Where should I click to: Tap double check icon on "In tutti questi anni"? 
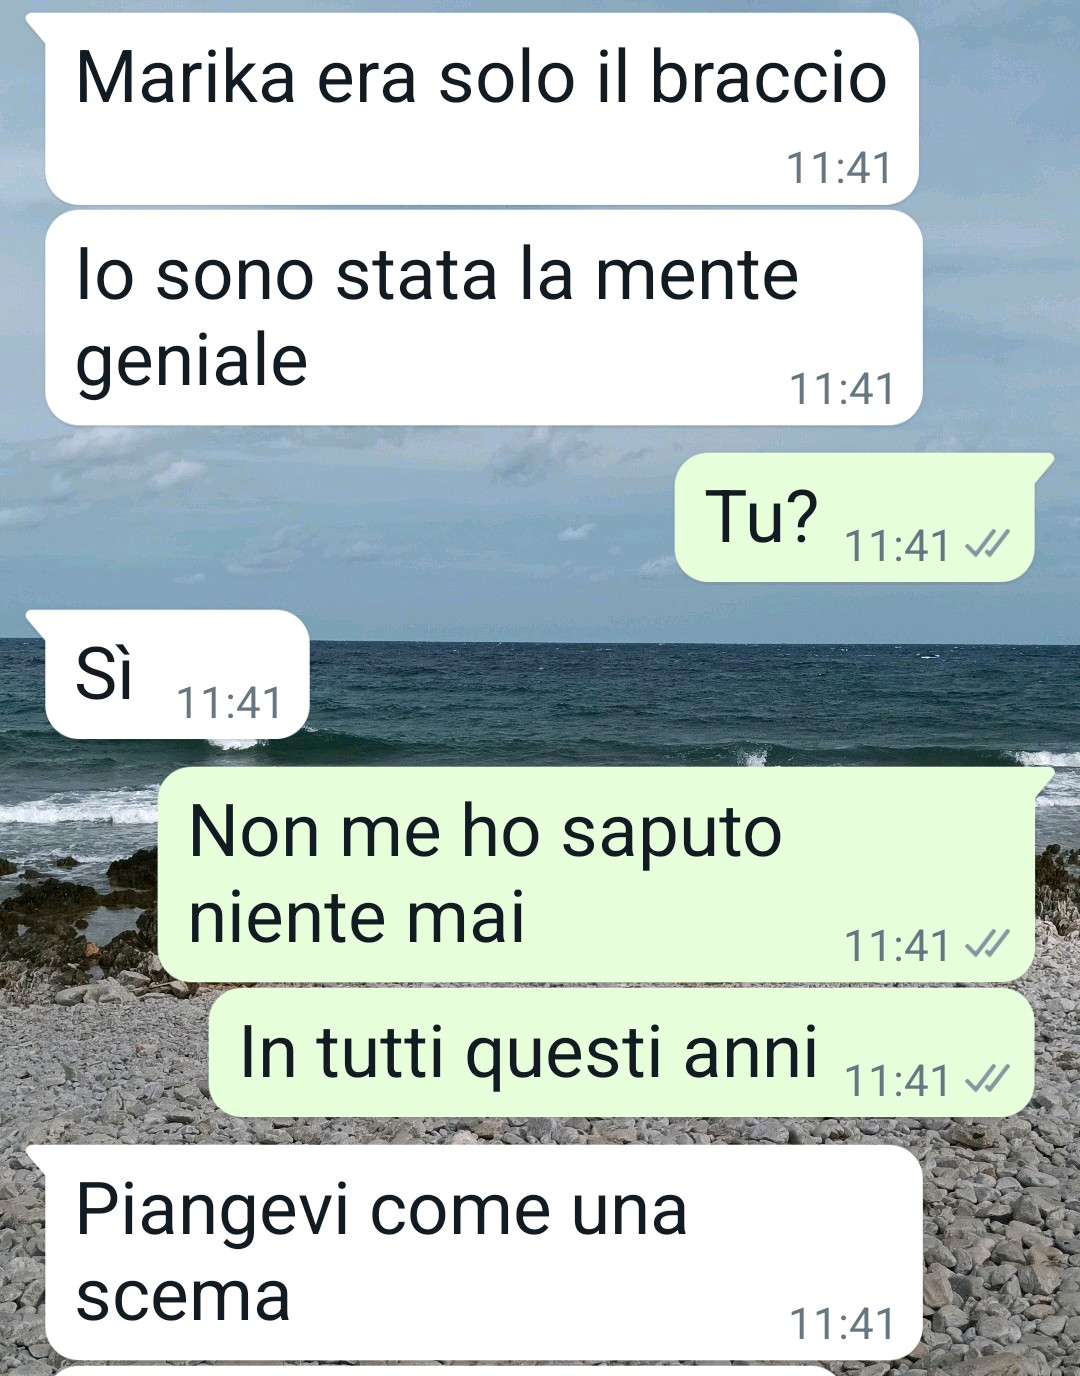[988, 1079]
